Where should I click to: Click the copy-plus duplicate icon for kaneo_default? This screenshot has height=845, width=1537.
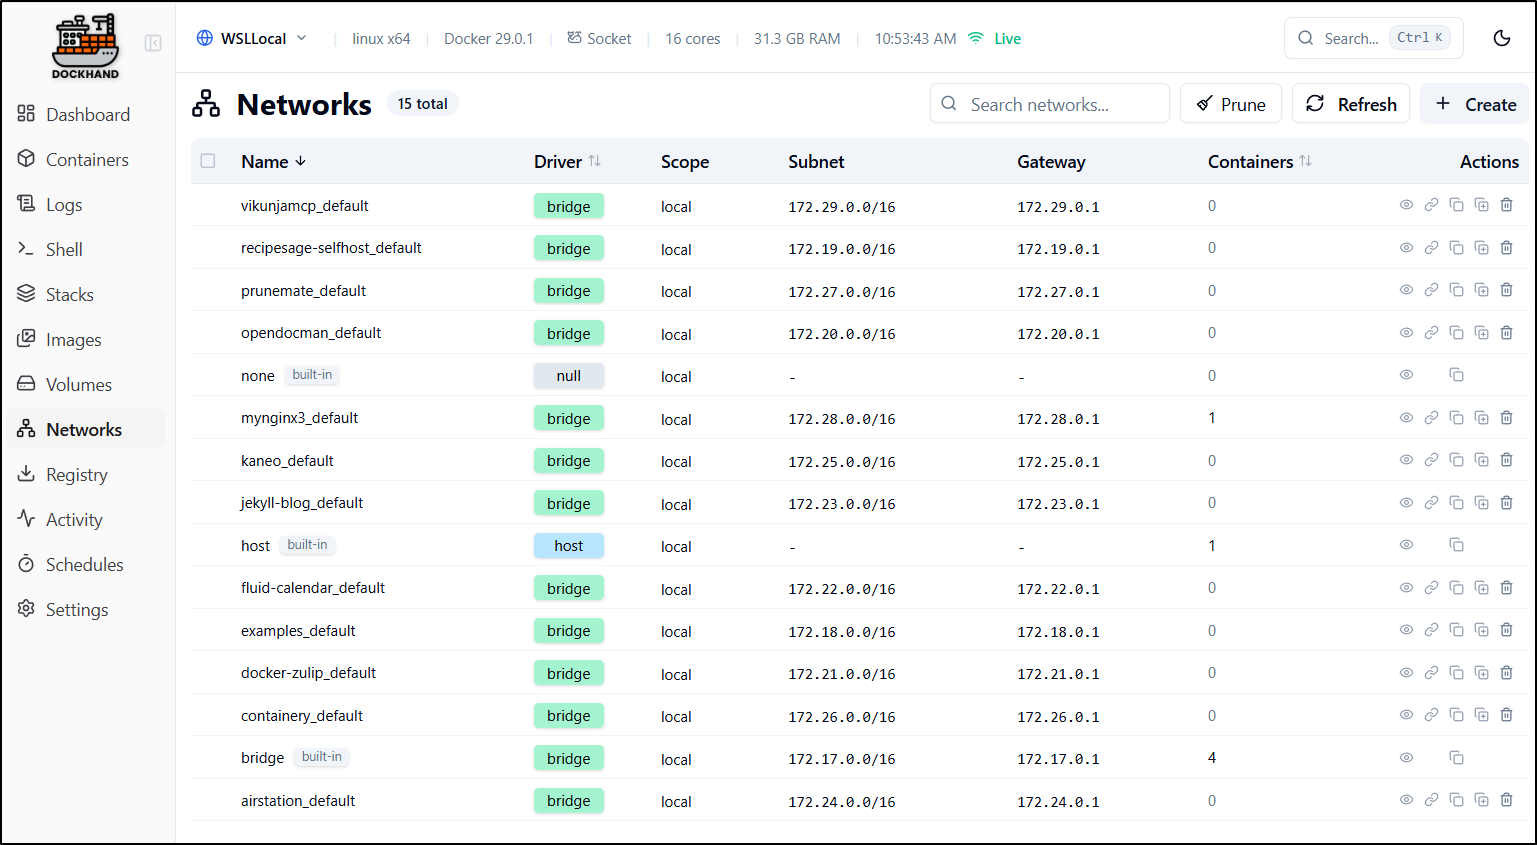[1481, 460]
